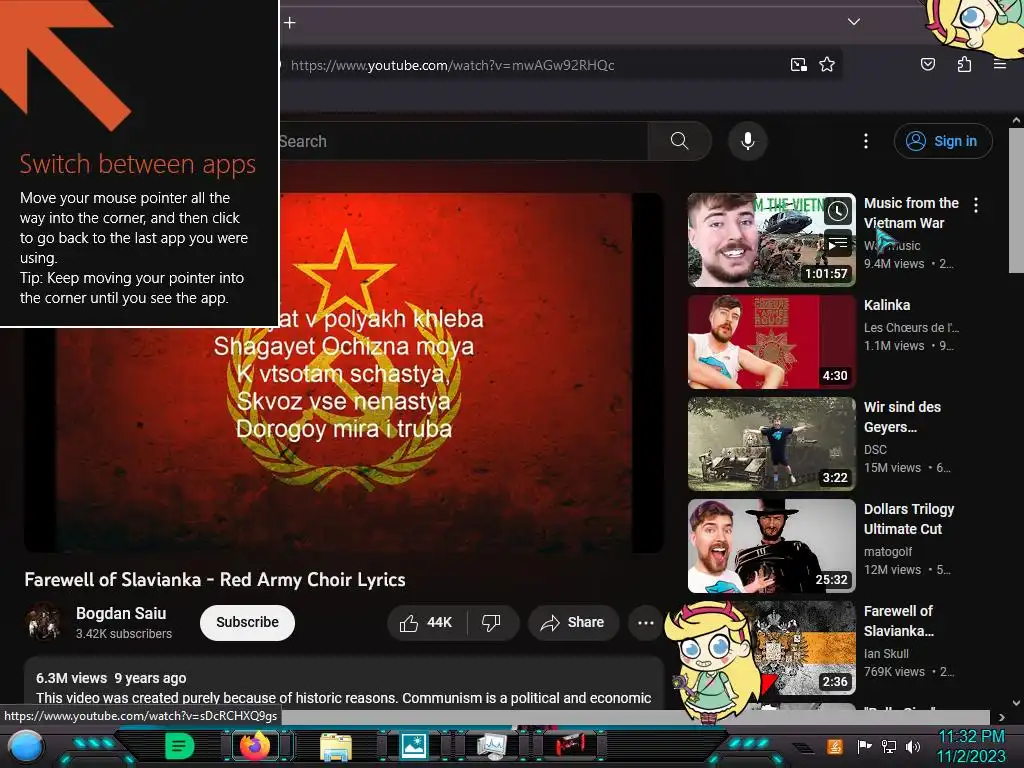Open the orange Java tray icon
Screen dimensions: 1024x768
[834, 746]
